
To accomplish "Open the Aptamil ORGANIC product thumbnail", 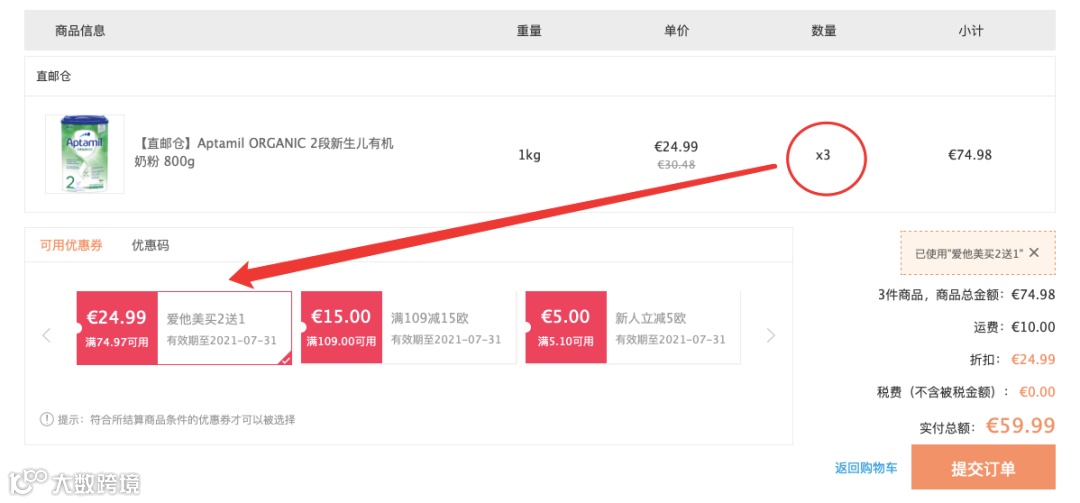I will point(85,154).
